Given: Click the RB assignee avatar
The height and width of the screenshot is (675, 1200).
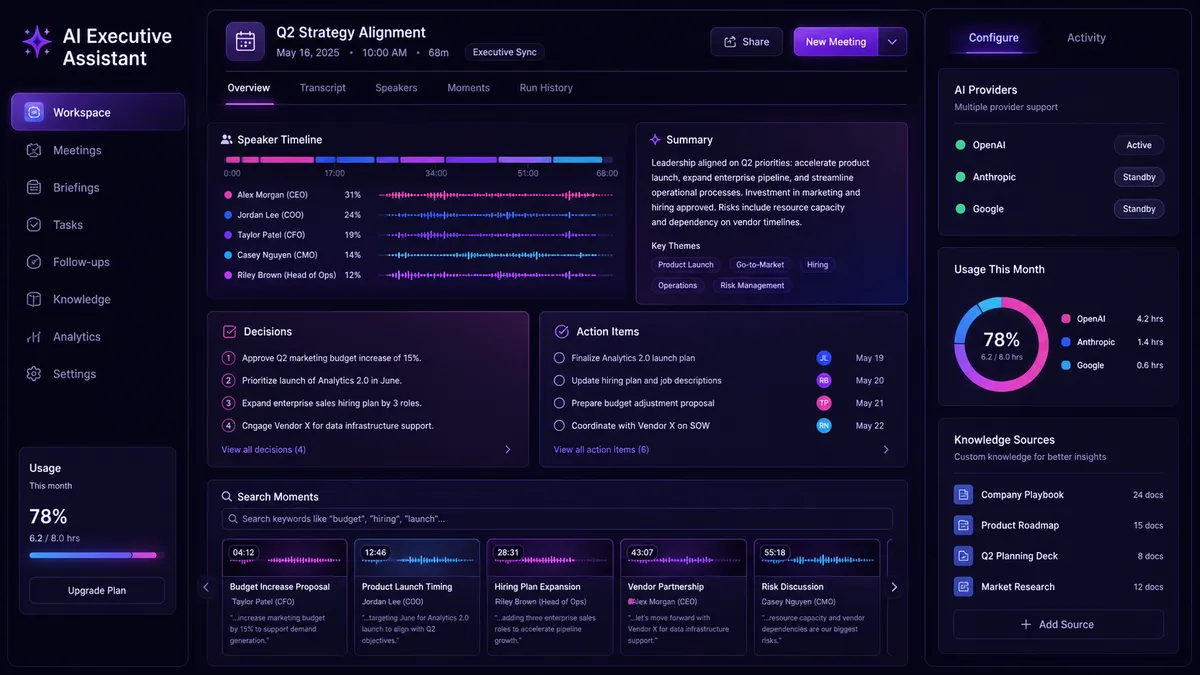Looking at the screenshot, I should [x=824, y=381].
